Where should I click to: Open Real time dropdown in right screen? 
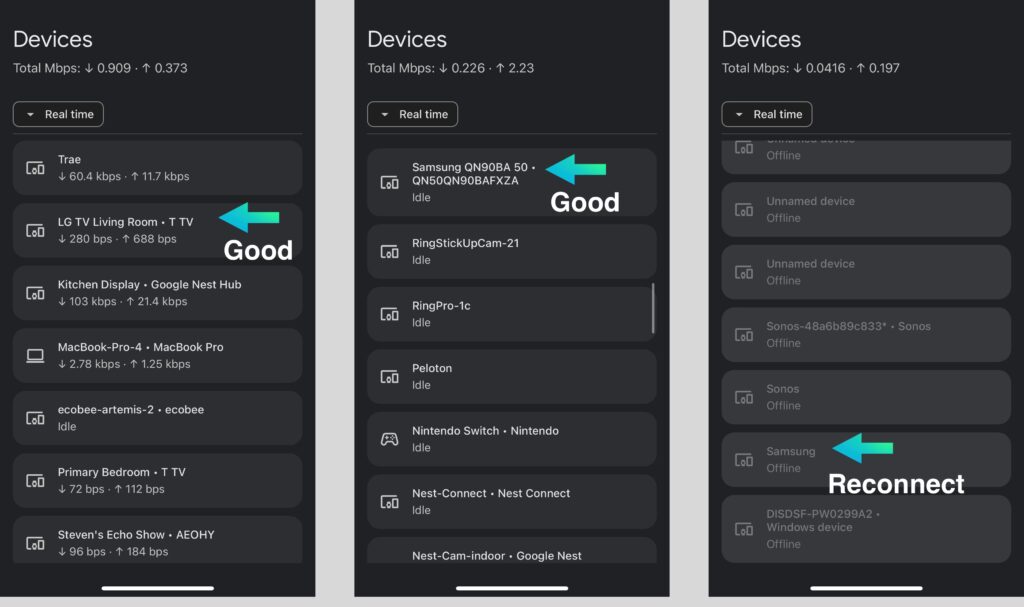[767, 114]
